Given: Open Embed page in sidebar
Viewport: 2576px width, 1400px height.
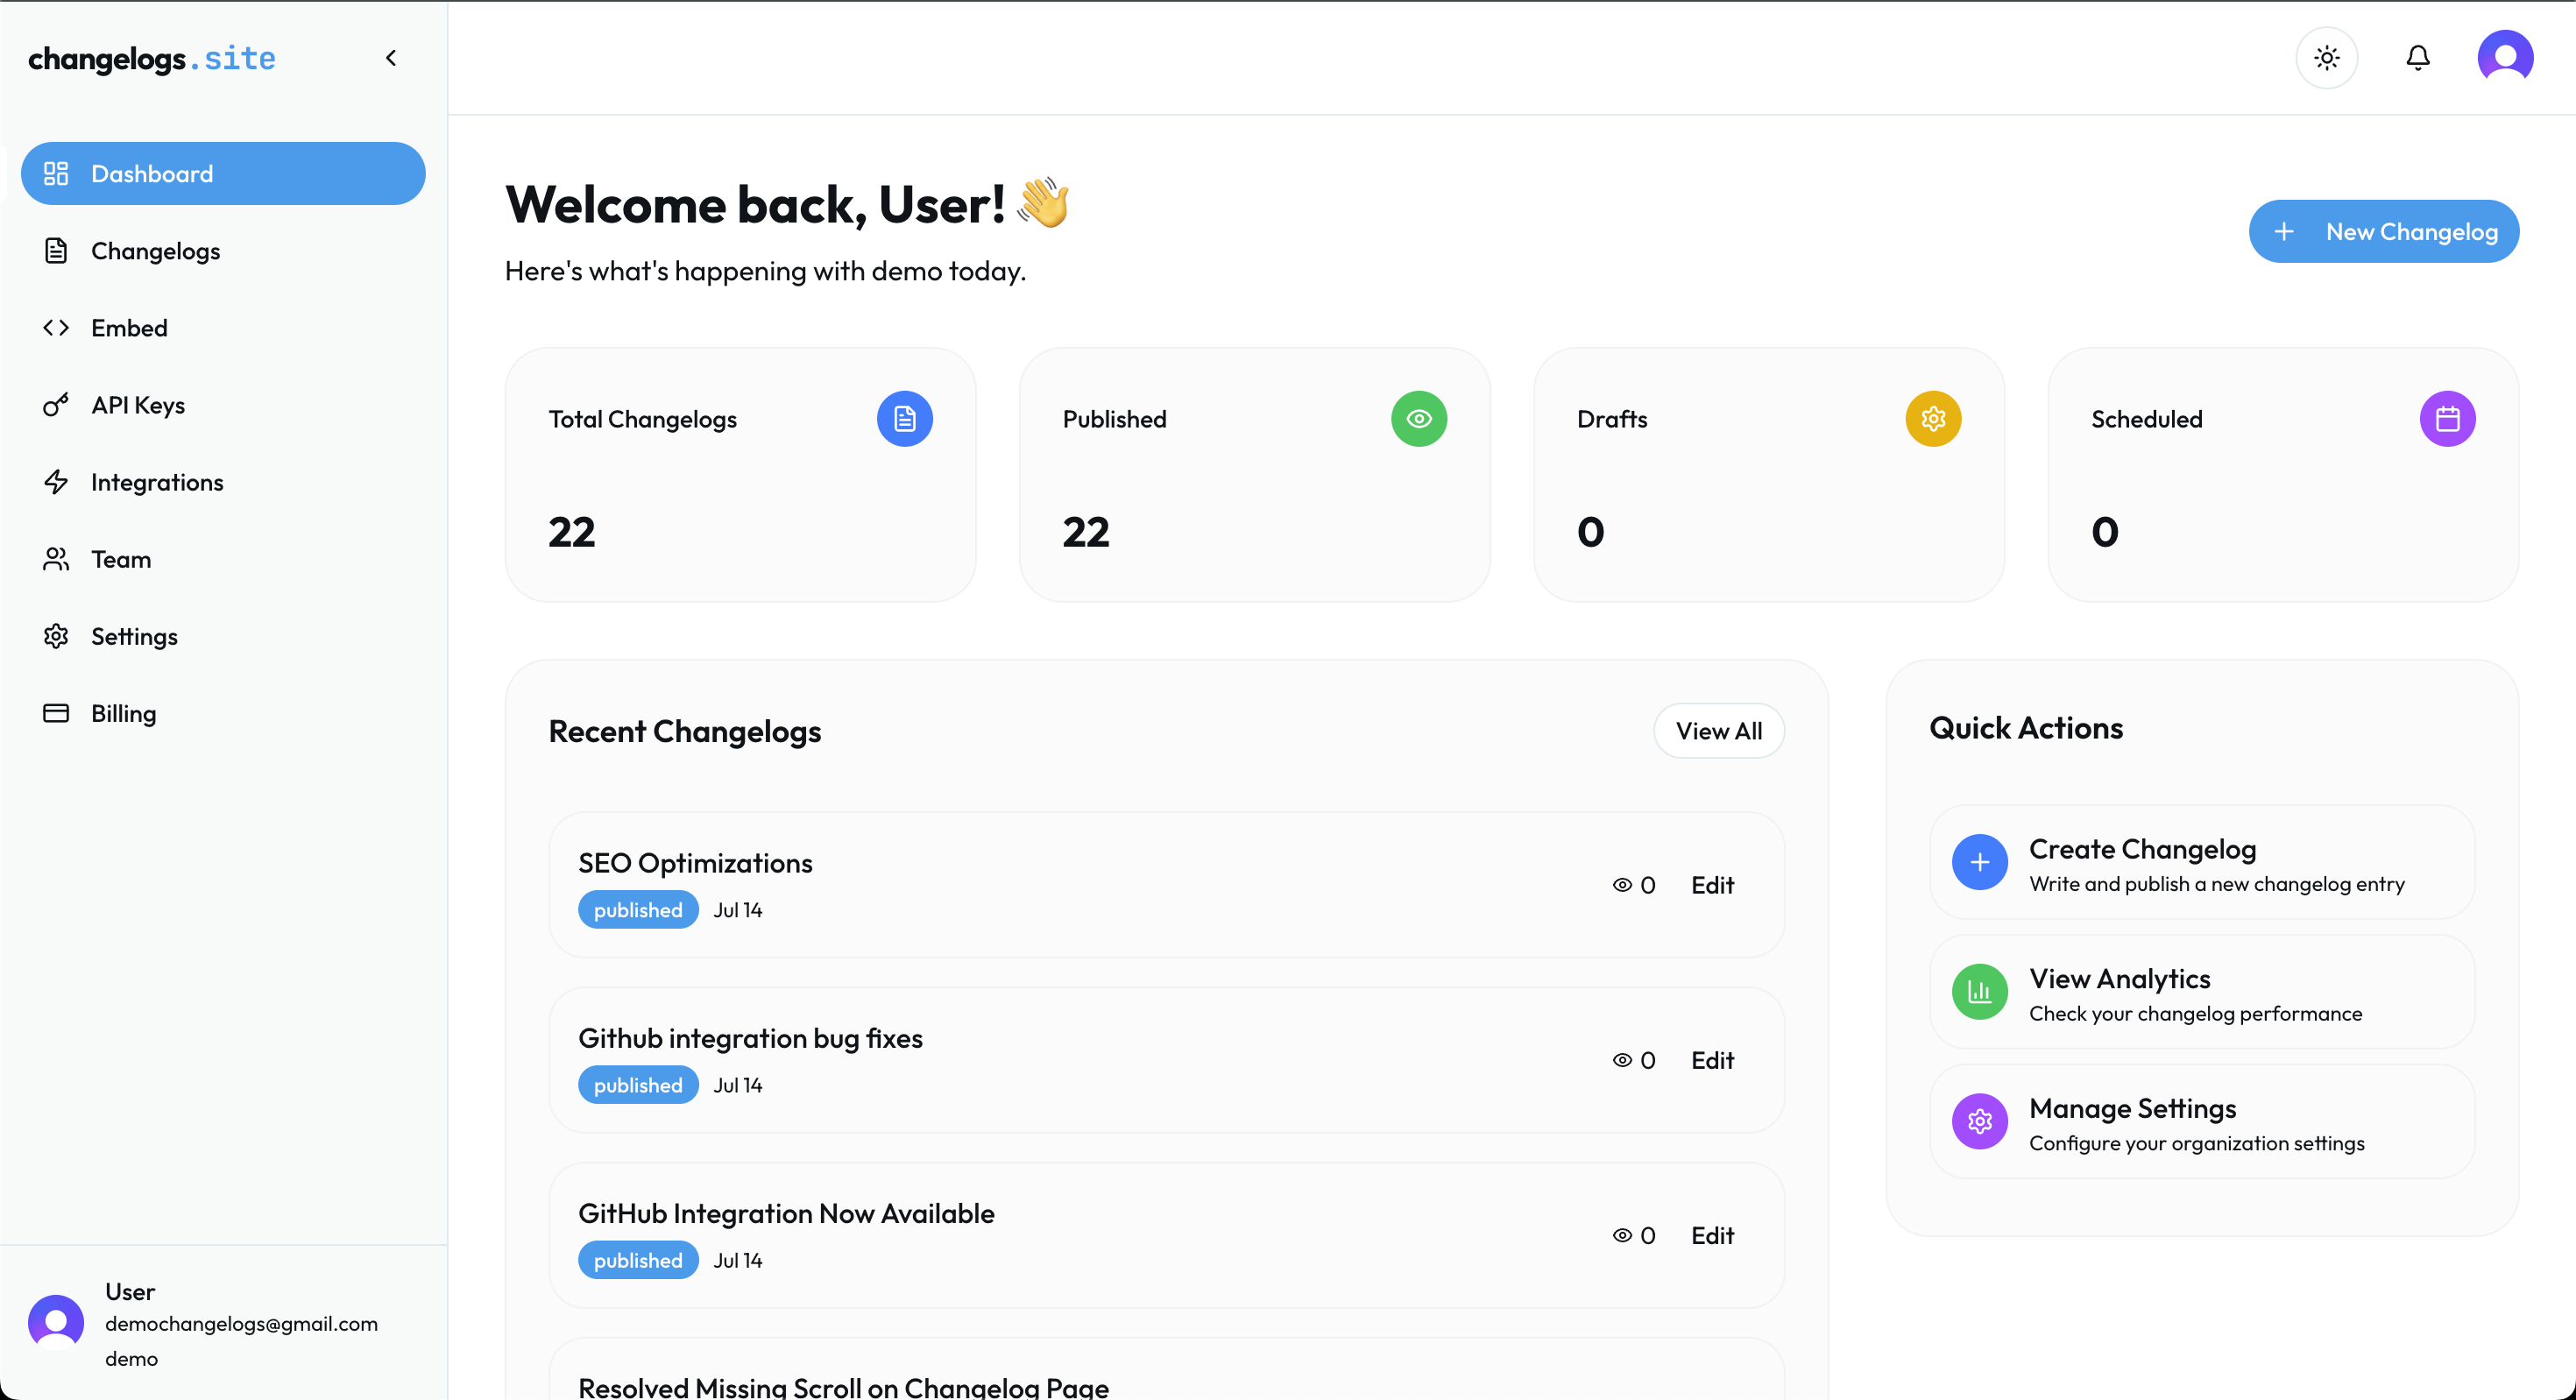Looking at the screenshot, I should (x=223, y=328).
